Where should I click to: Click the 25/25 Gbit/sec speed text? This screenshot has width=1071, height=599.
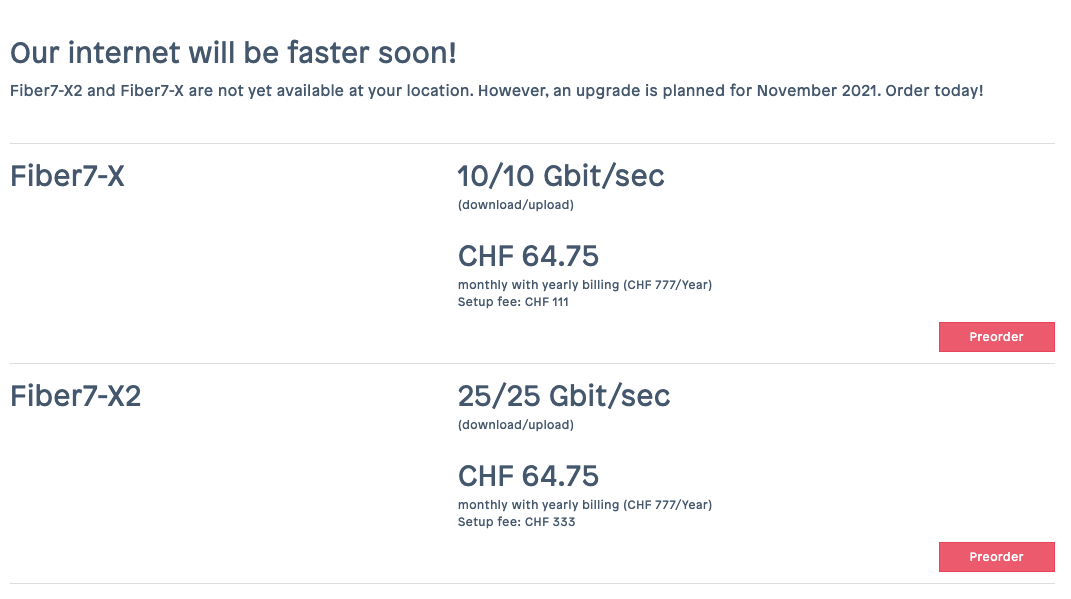(x=563, y=397)
